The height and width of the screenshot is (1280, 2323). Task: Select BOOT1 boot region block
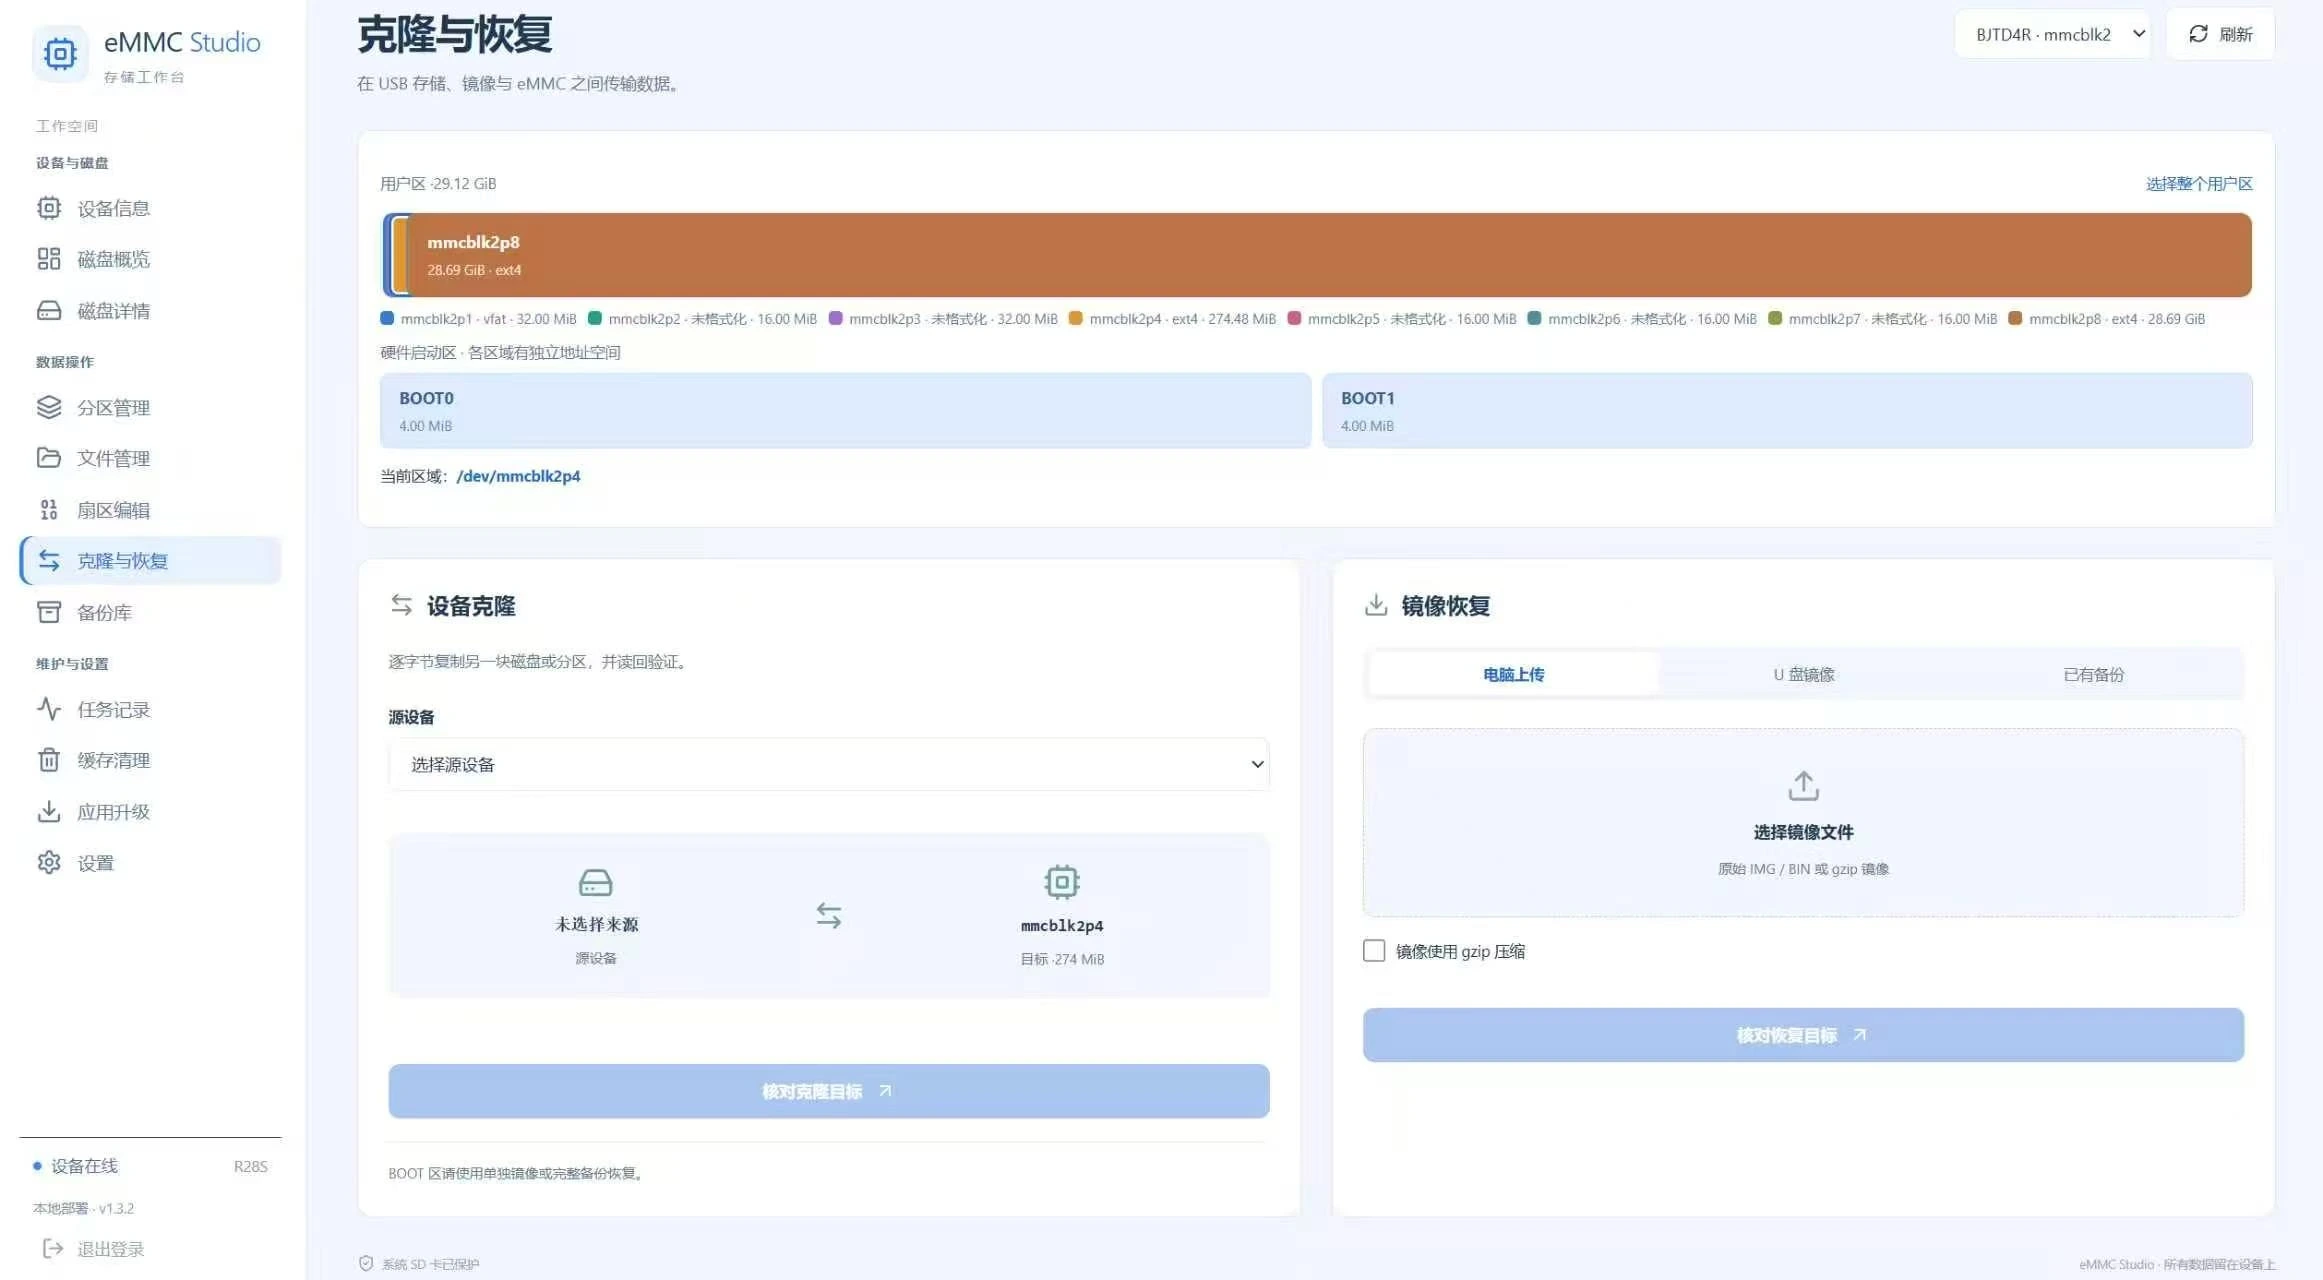(1787, 411)
